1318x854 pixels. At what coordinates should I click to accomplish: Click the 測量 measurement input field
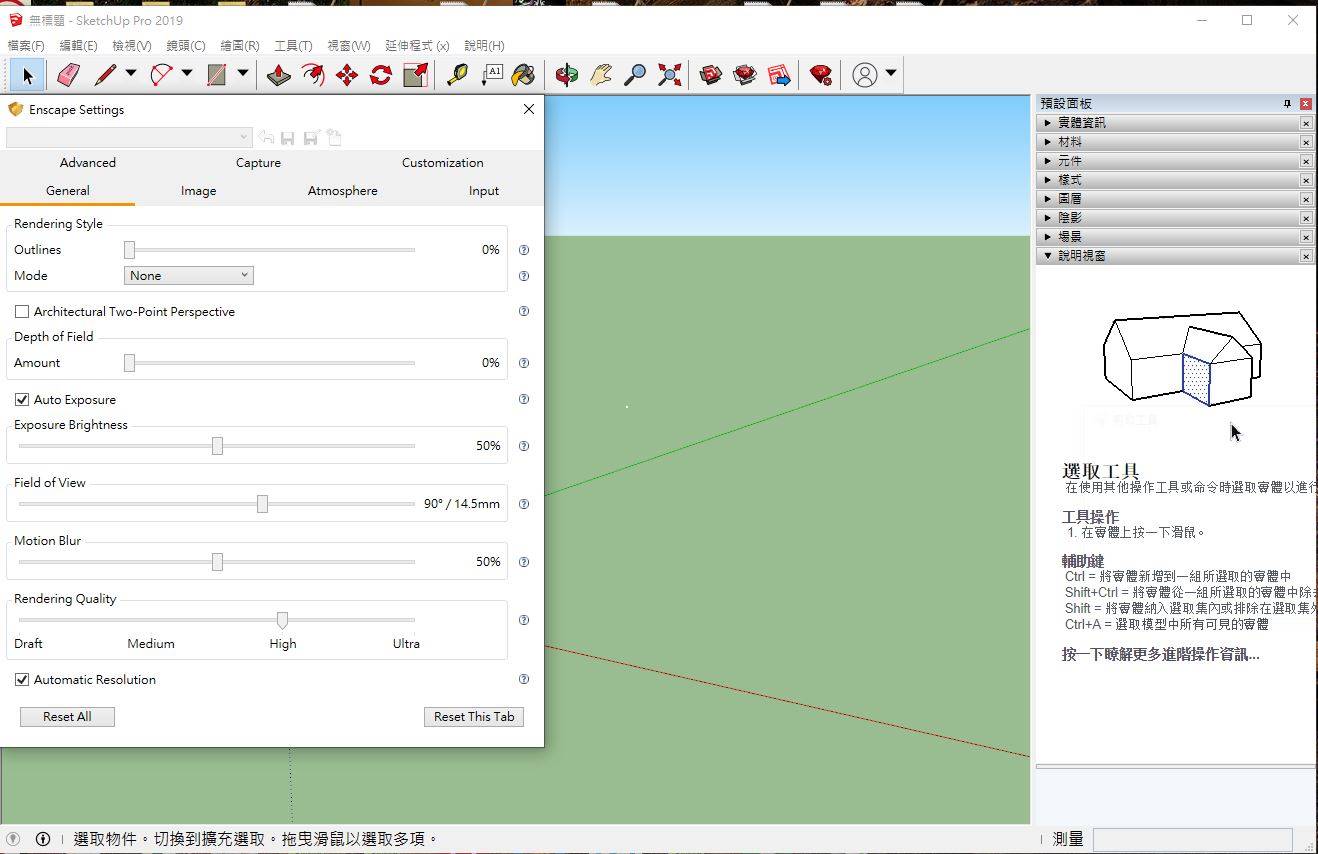point(1192,839)
